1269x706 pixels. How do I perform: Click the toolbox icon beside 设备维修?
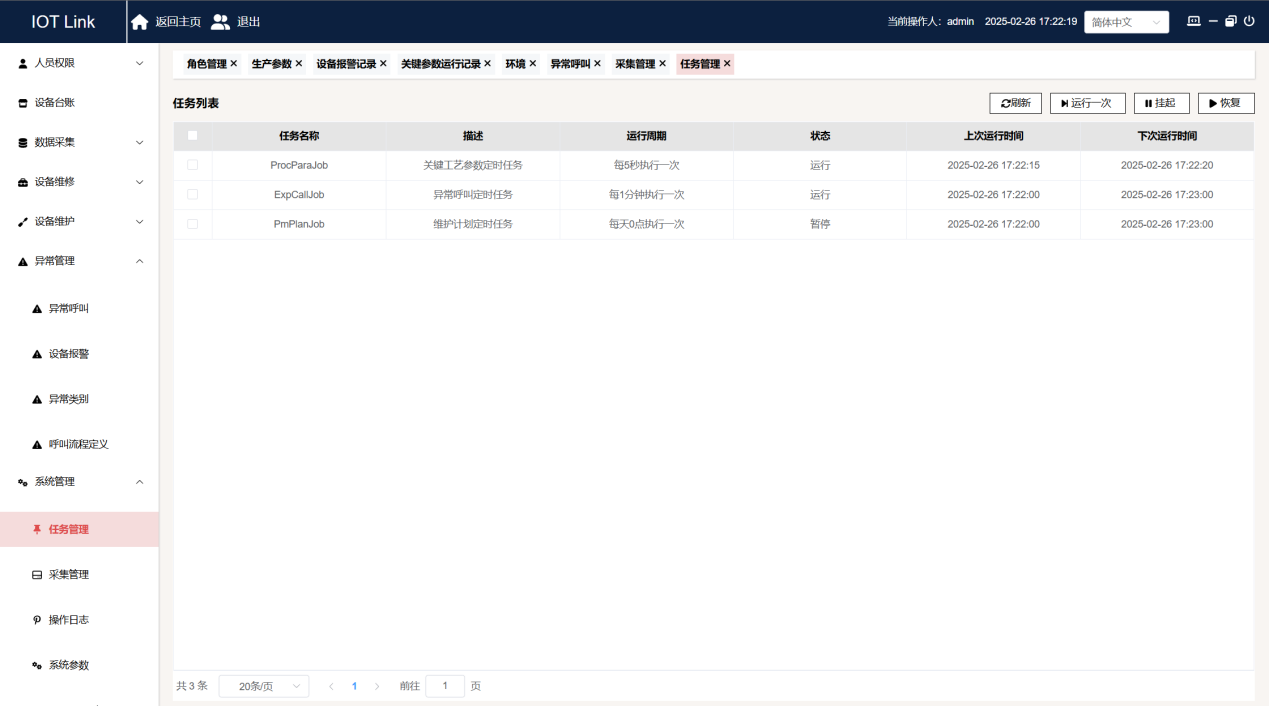[x=23, y=182]
